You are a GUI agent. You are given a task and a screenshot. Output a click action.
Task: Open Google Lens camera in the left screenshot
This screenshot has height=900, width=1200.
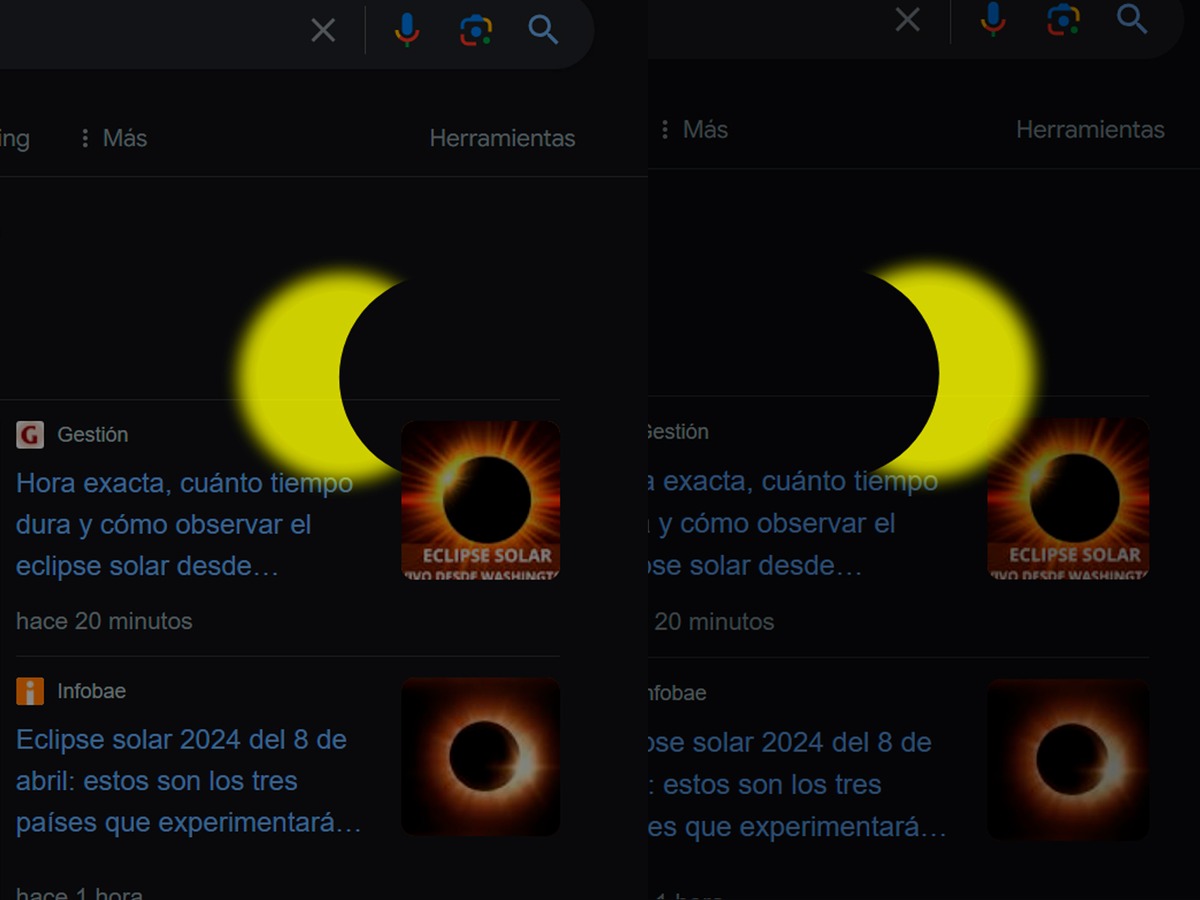coord(476,31)
